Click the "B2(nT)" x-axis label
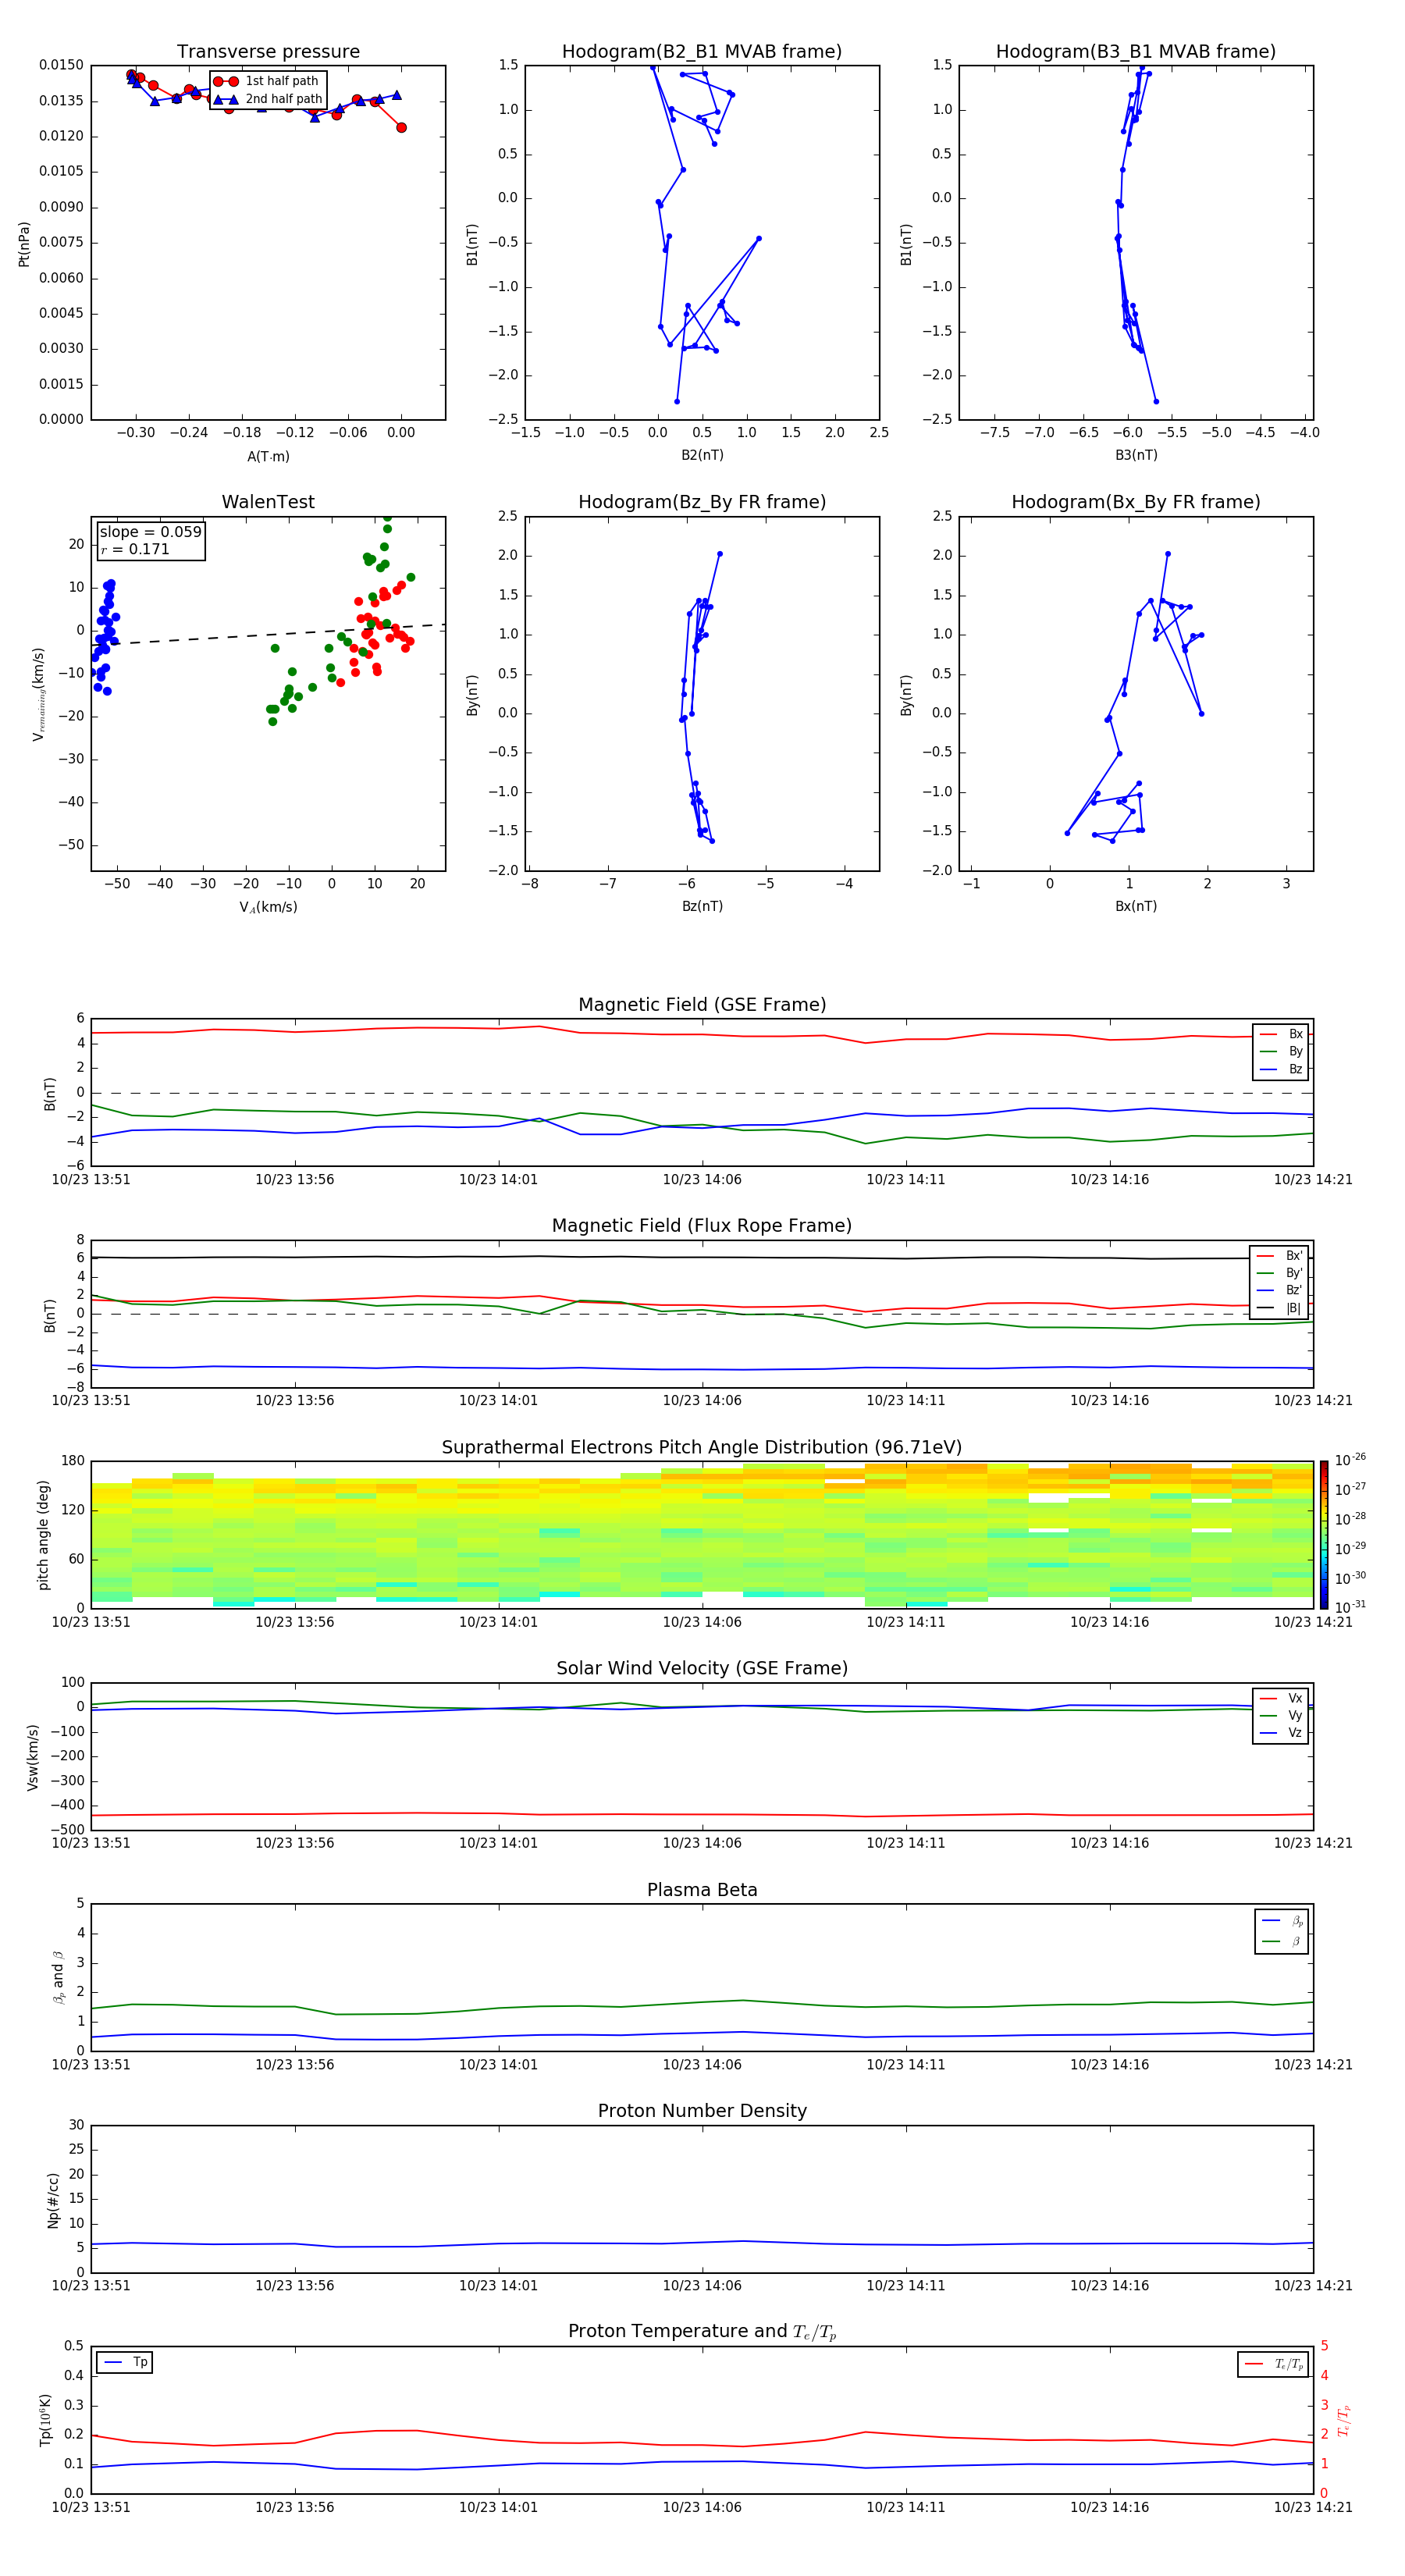This screenshot has width=1405, height=2576. pos(702,455)
